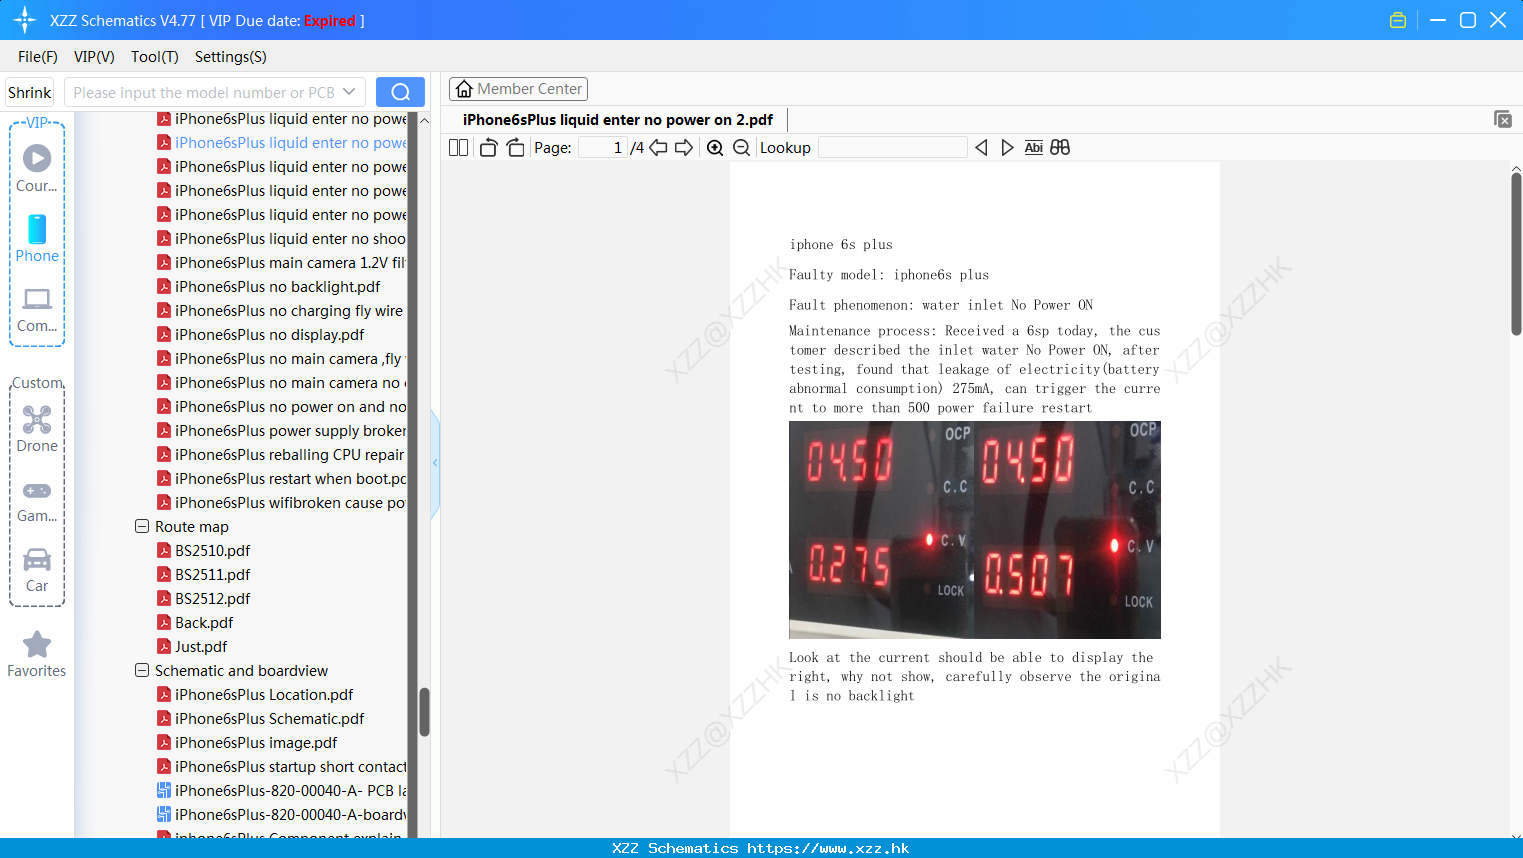Viewport: 1523px width, 858px height.
Task: Open model number dropdown arrow
Action: pyautogui.click(x=349, y=92)
